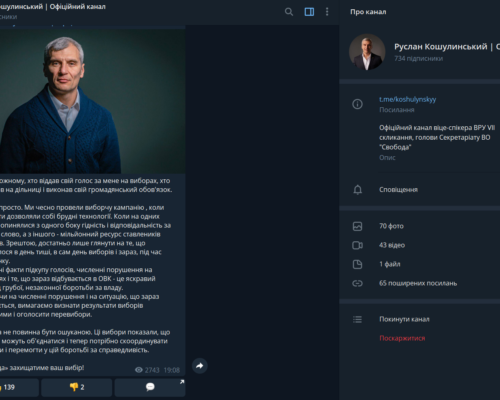
Task: Click the views eye icon 2743
Action: pos(139,370)
